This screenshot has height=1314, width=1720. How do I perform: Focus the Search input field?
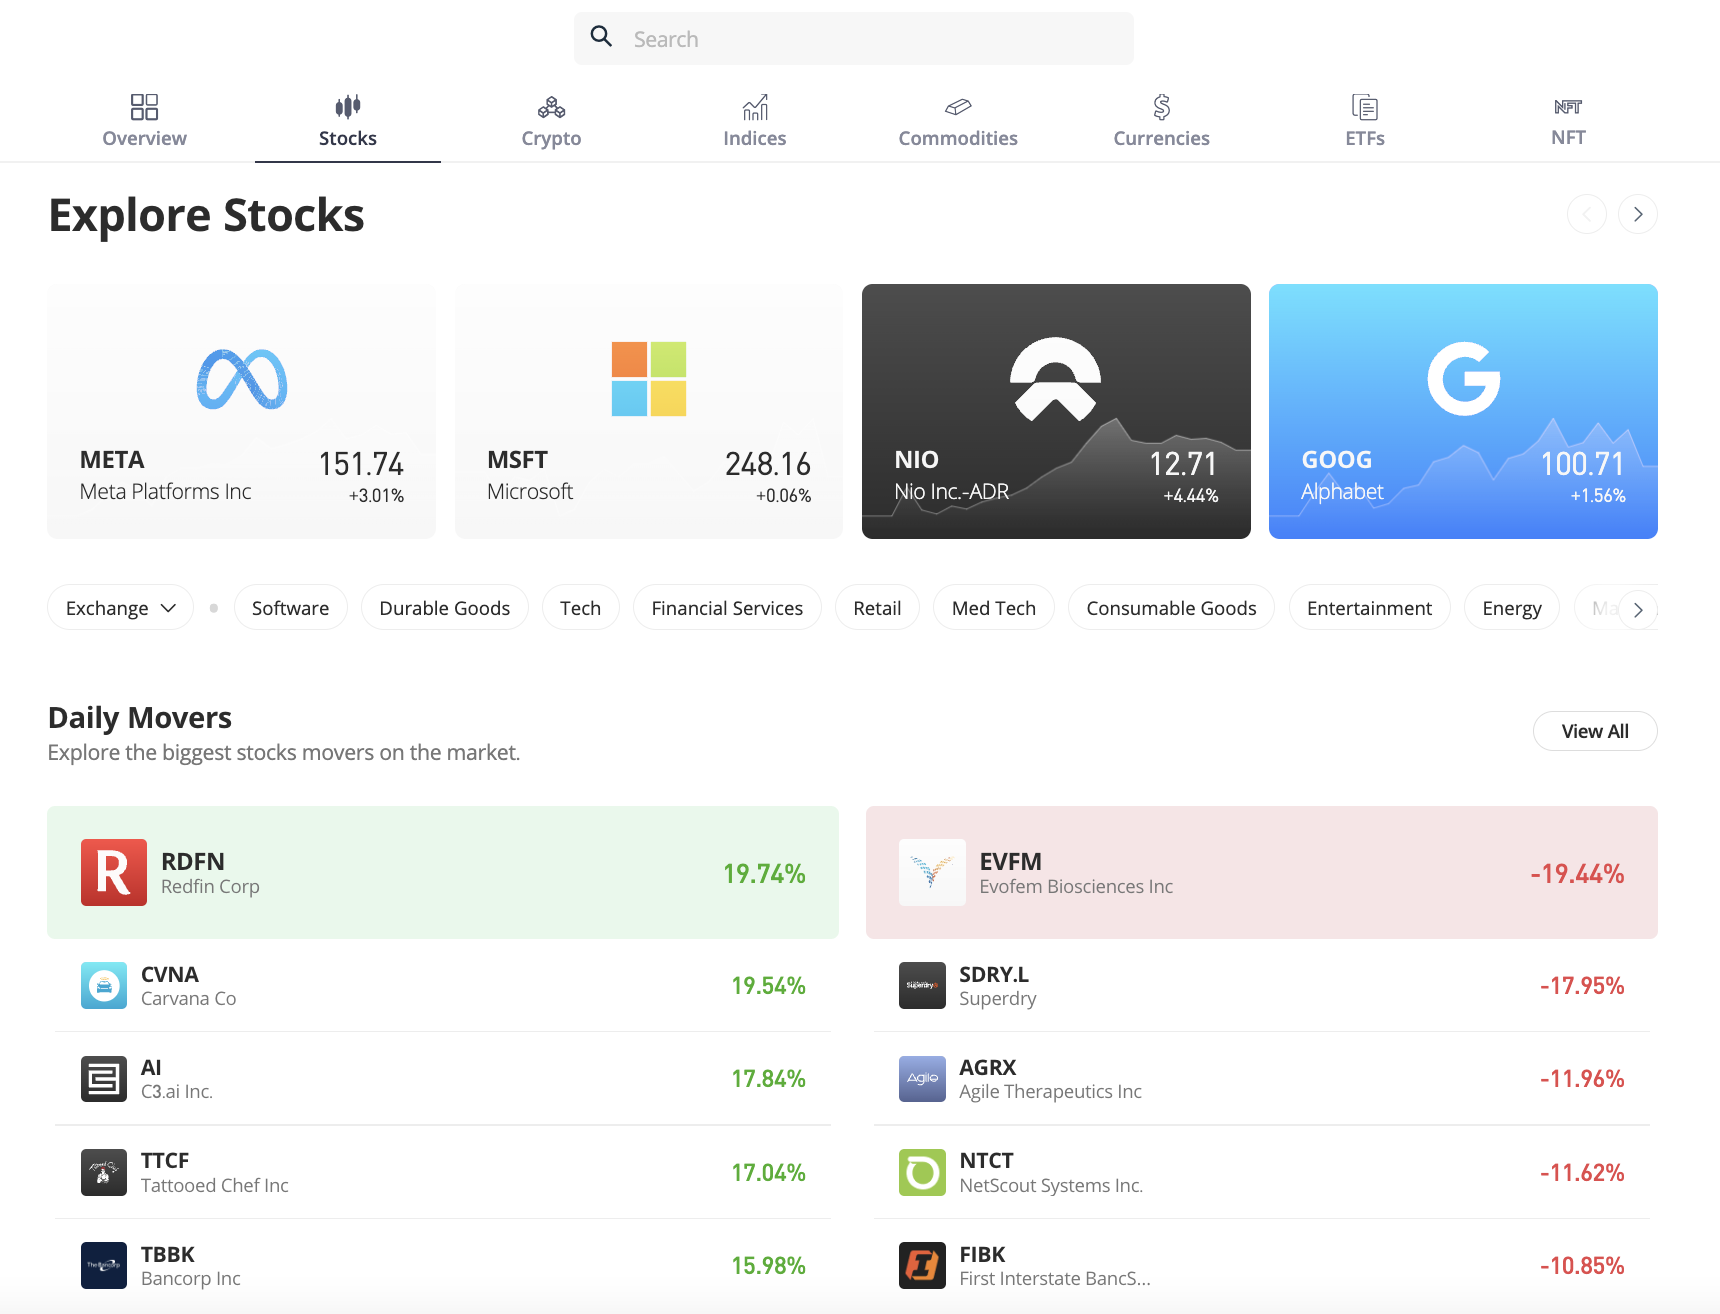pyautogui.click(x=870, y=39)
